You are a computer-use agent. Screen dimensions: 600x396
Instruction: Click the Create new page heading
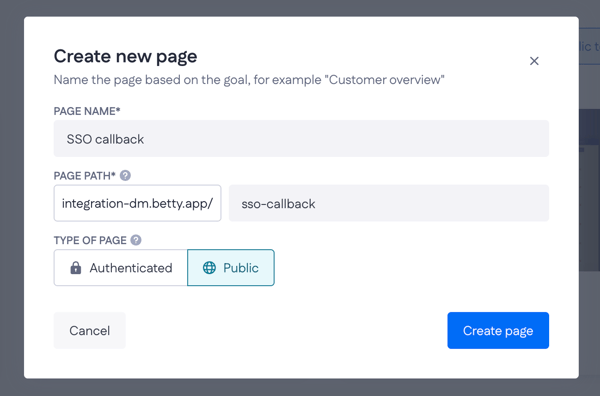pyautogui.click(x=126, y=56)
